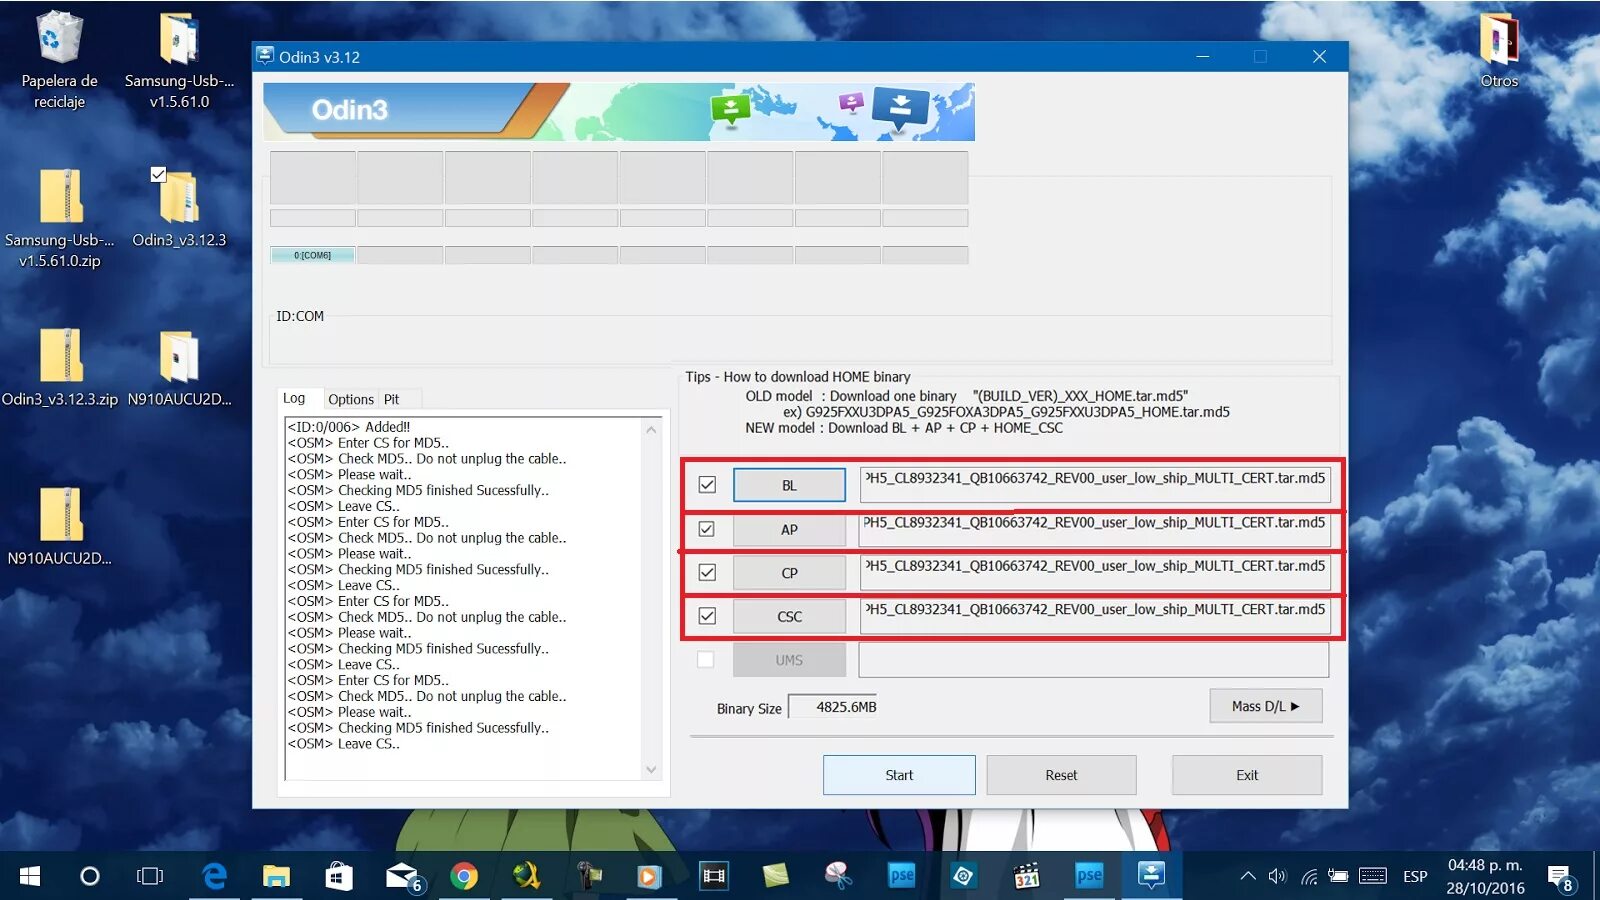Switch to the Log tab
This screenshot has width=1600, height=900.
coord(294,398)
